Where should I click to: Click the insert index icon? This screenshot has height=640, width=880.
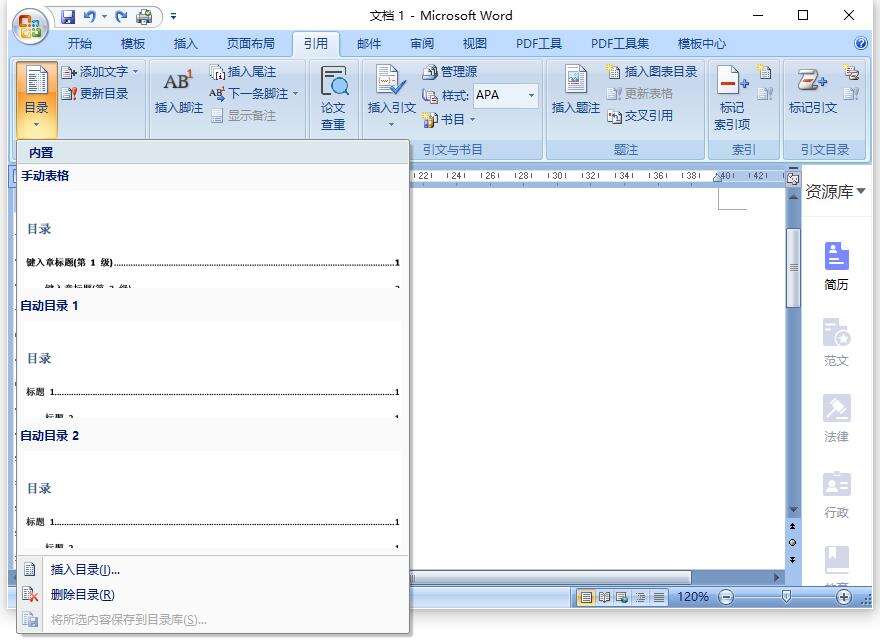pyautogui.click(x=764, y=72)
